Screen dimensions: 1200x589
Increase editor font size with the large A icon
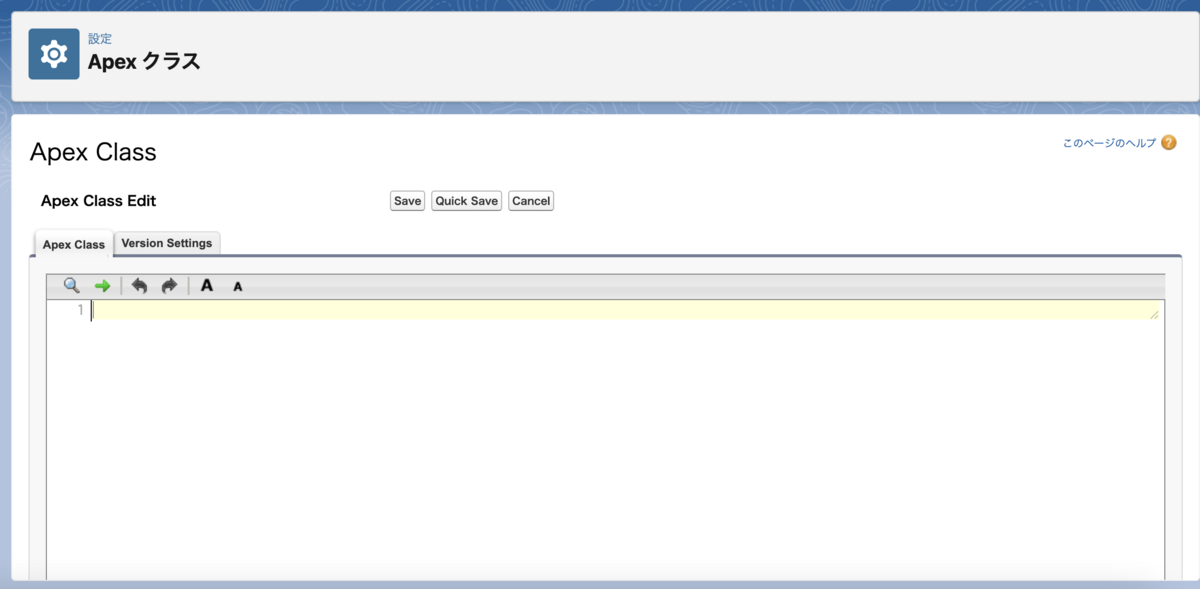pos(206,286)
